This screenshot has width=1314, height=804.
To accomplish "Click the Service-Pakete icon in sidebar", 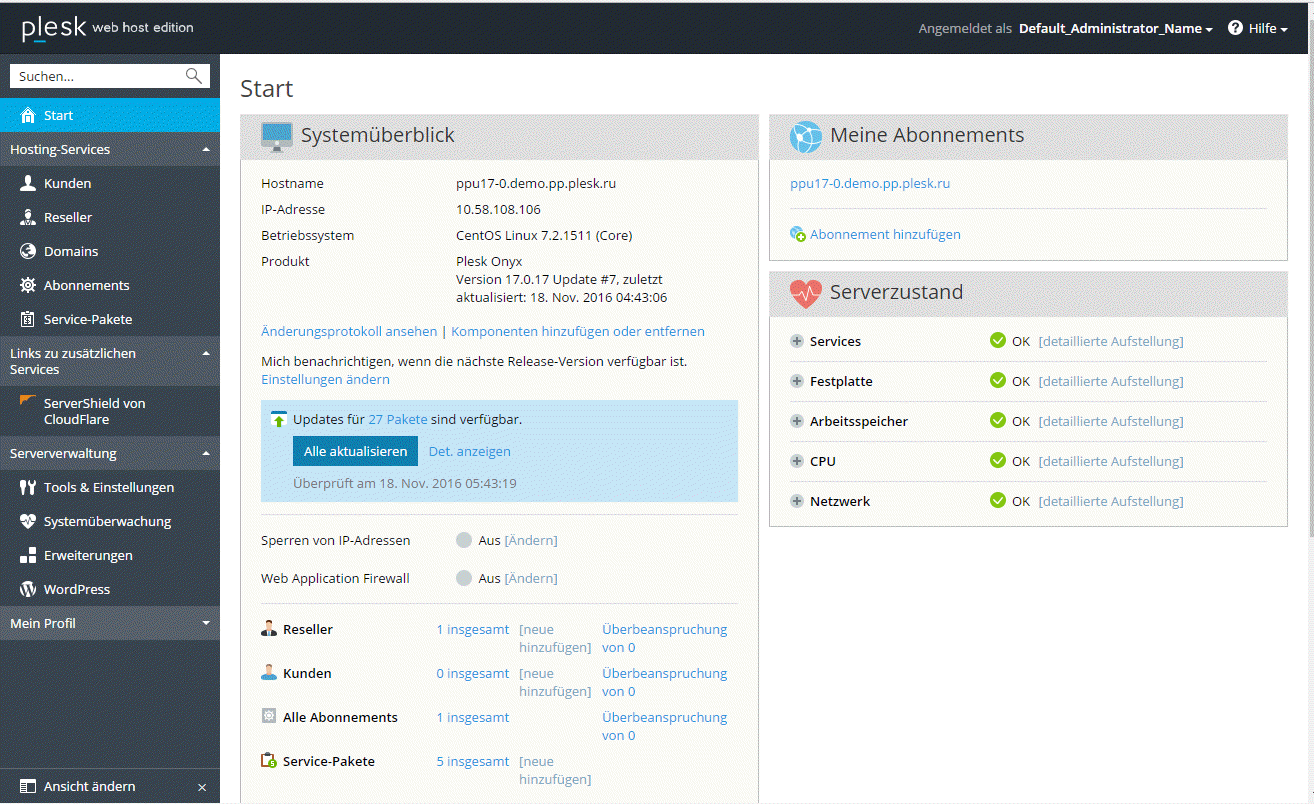I will pos(28,319).
